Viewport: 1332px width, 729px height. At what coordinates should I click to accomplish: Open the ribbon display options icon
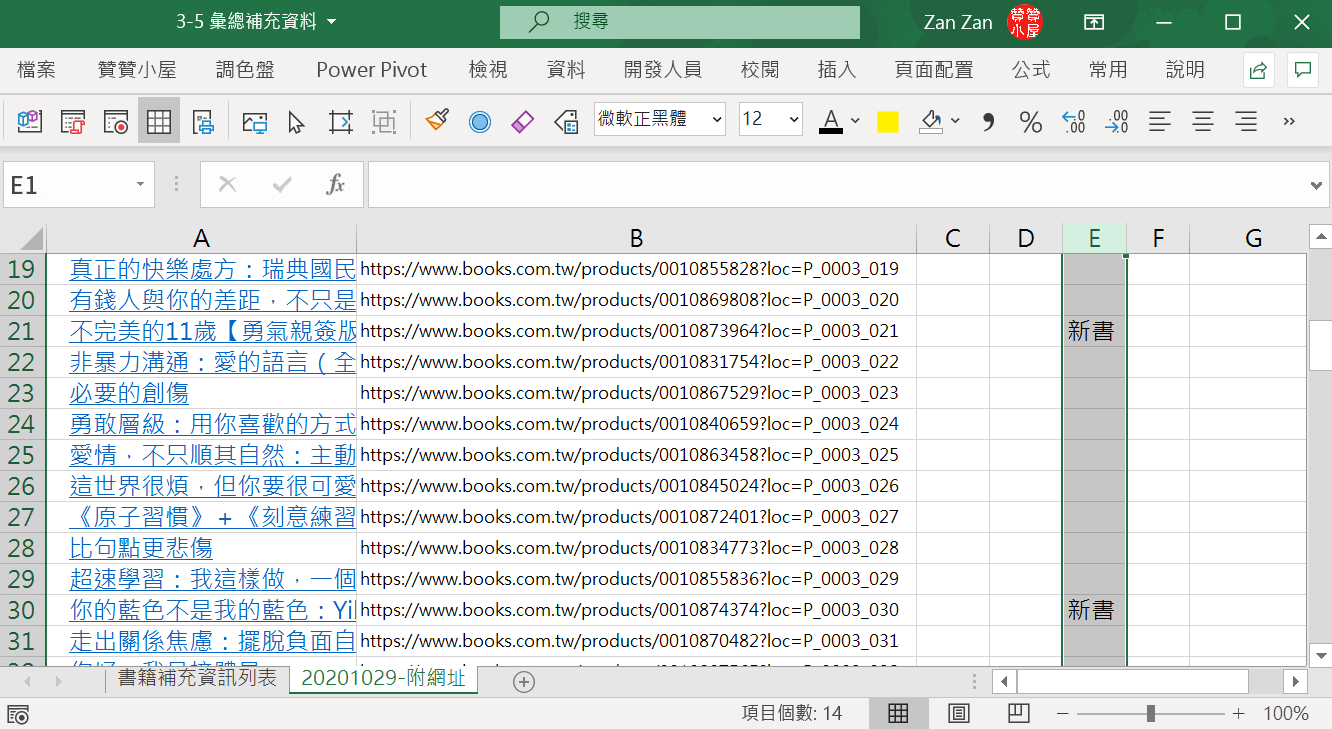[x=1095, y=22]
